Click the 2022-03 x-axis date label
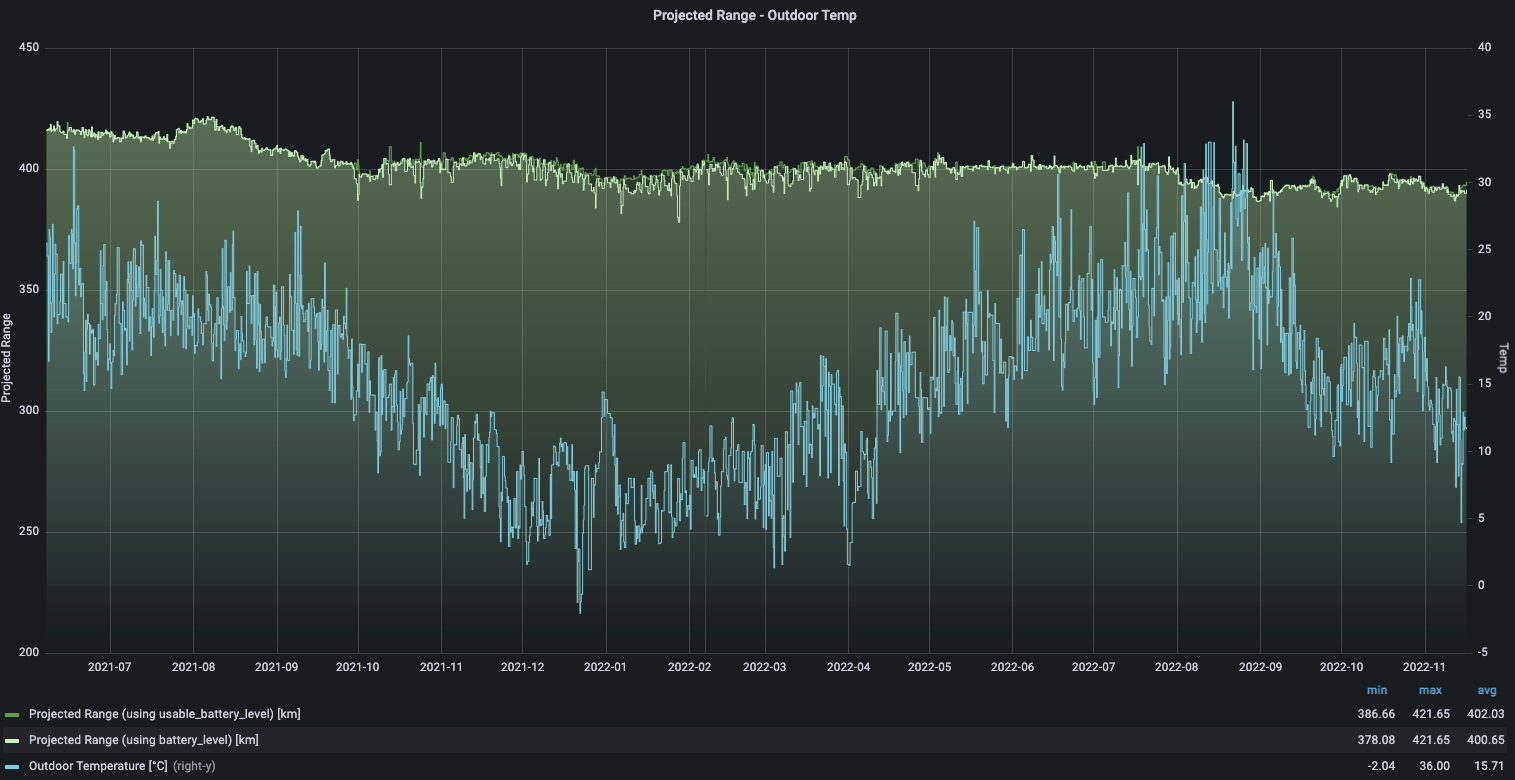The width and height of the screenshot is (1515, 780). pyautogui.click(x=763, y=666)
